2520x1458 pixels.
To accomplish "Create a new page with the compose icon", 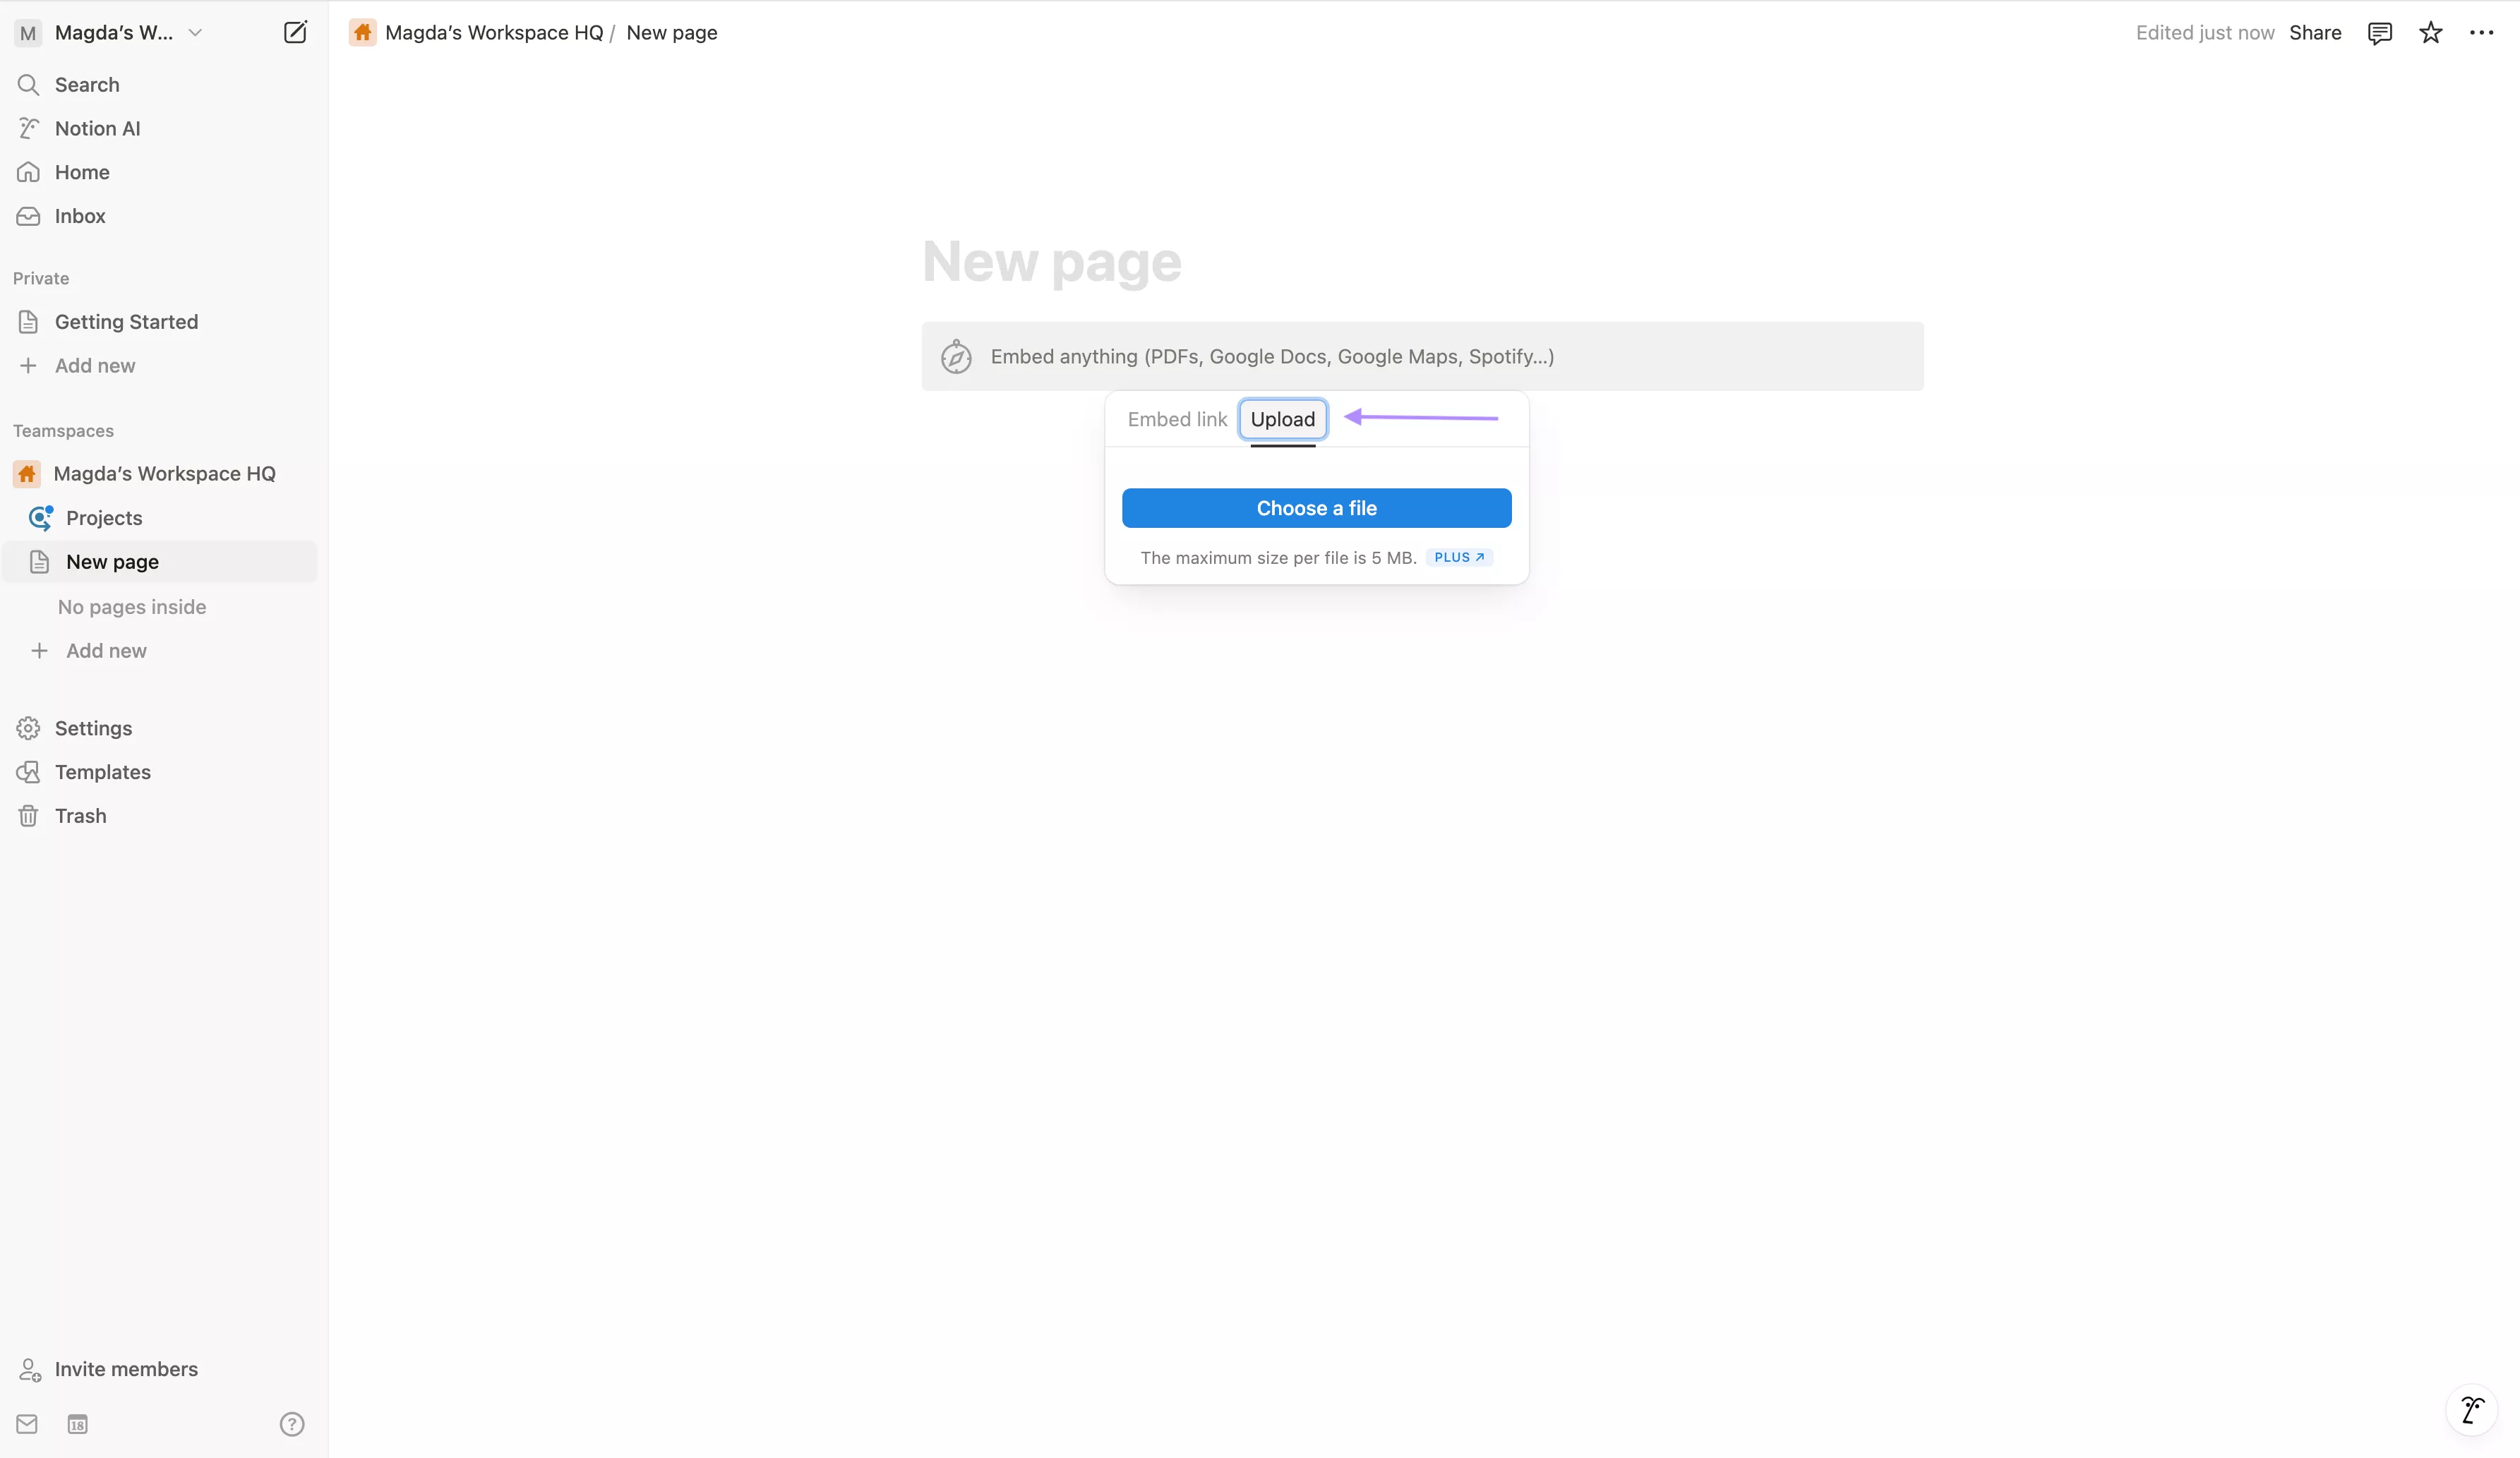I will tap(294, 32).
